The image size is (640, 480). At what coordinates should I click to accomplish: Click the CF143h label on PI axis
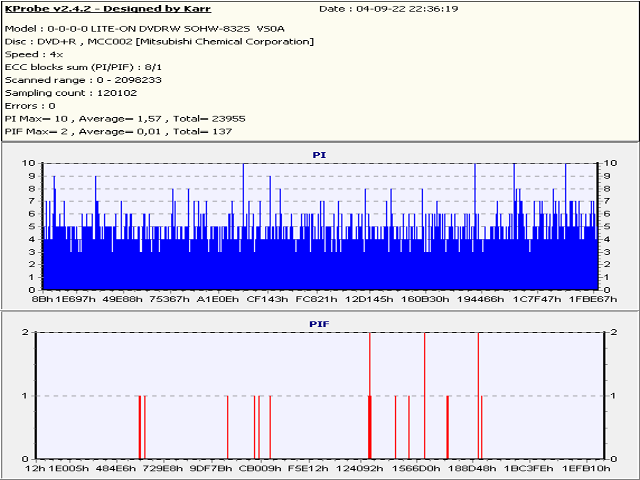tap(267, 299)
